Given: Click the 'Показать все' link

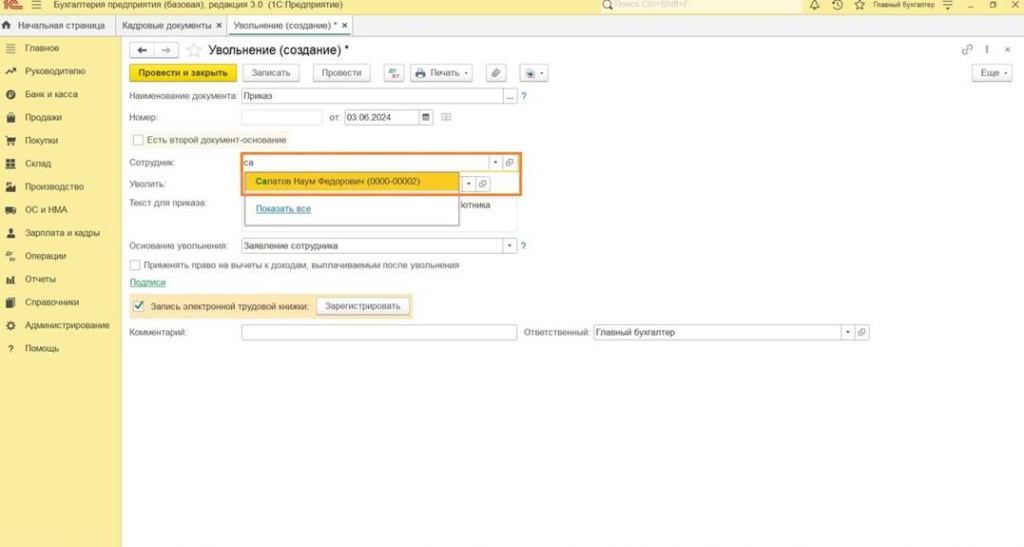Looking at the screenshot, I should pyautogui.click(x=283, y=209).
